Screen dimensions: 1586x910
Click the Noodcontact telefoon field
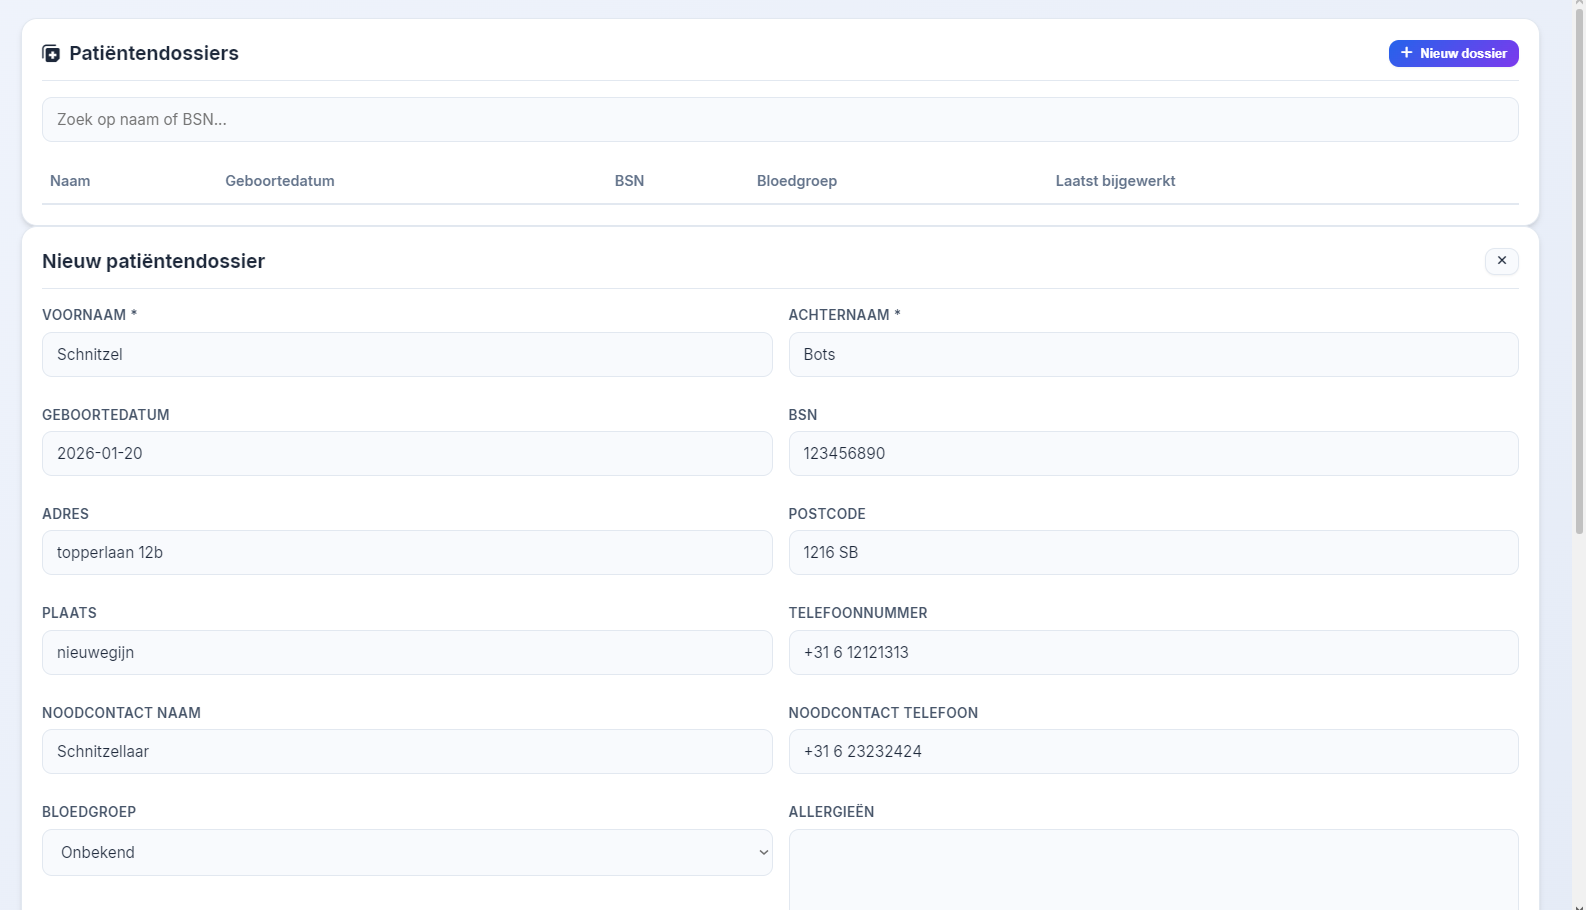(1153, 752)
